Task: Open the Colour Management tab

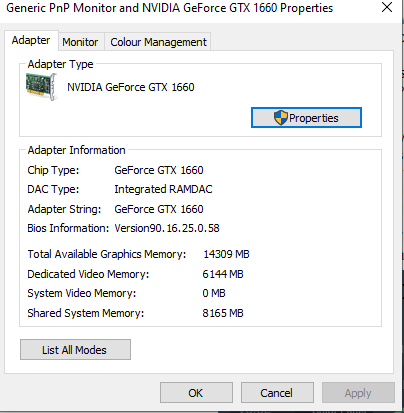Action: 158,42
